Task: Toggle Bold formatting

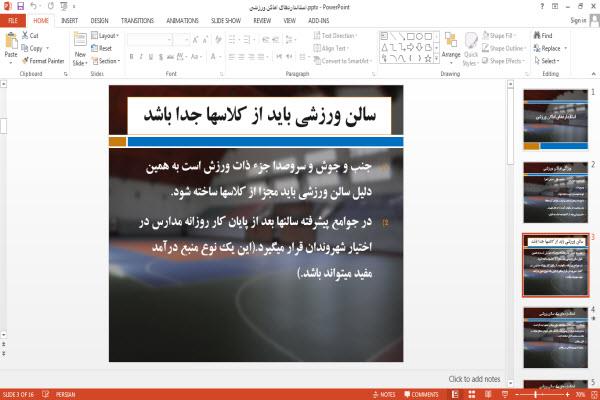Action: point(132,57)
